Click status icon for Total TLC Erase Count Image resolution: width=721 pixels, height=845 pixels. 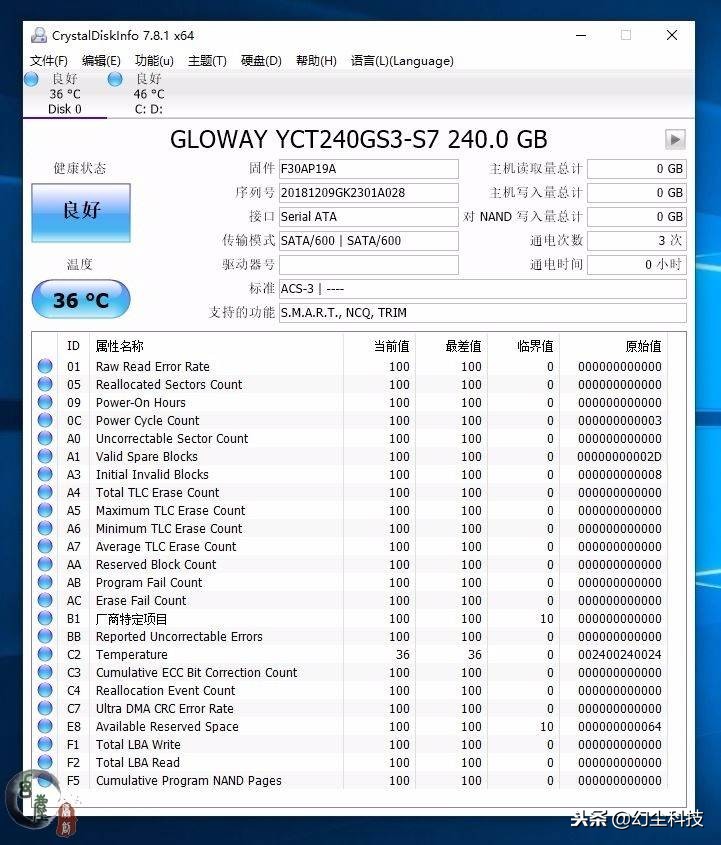pyautogui.click(x=45, y=492)
